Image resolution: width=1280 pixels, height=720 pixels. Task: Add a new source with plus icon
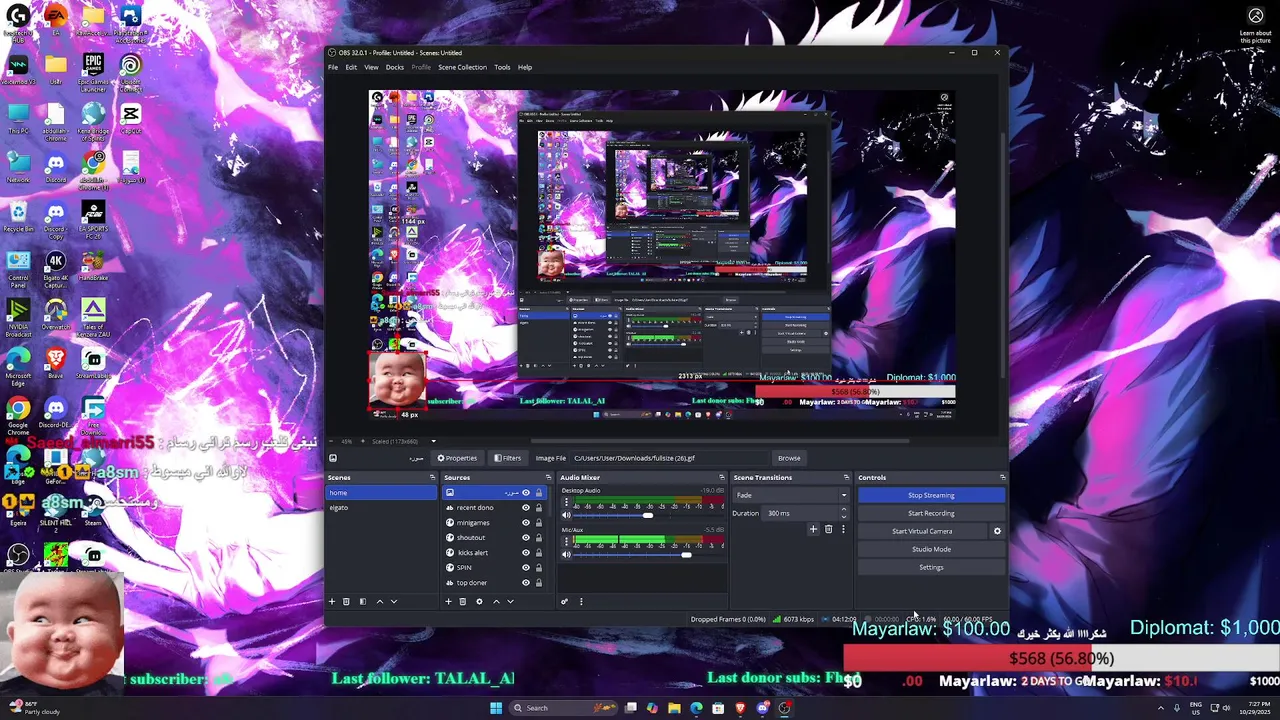tap(448, 601)
